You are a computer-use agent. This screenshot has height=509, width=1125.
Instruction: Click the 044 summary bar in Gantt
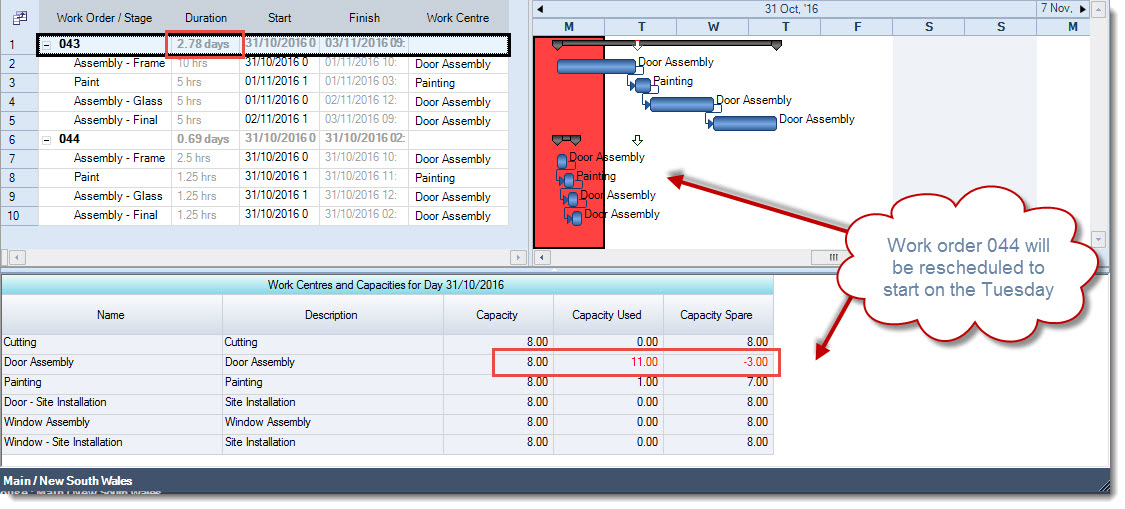click(x=567, y=139)
